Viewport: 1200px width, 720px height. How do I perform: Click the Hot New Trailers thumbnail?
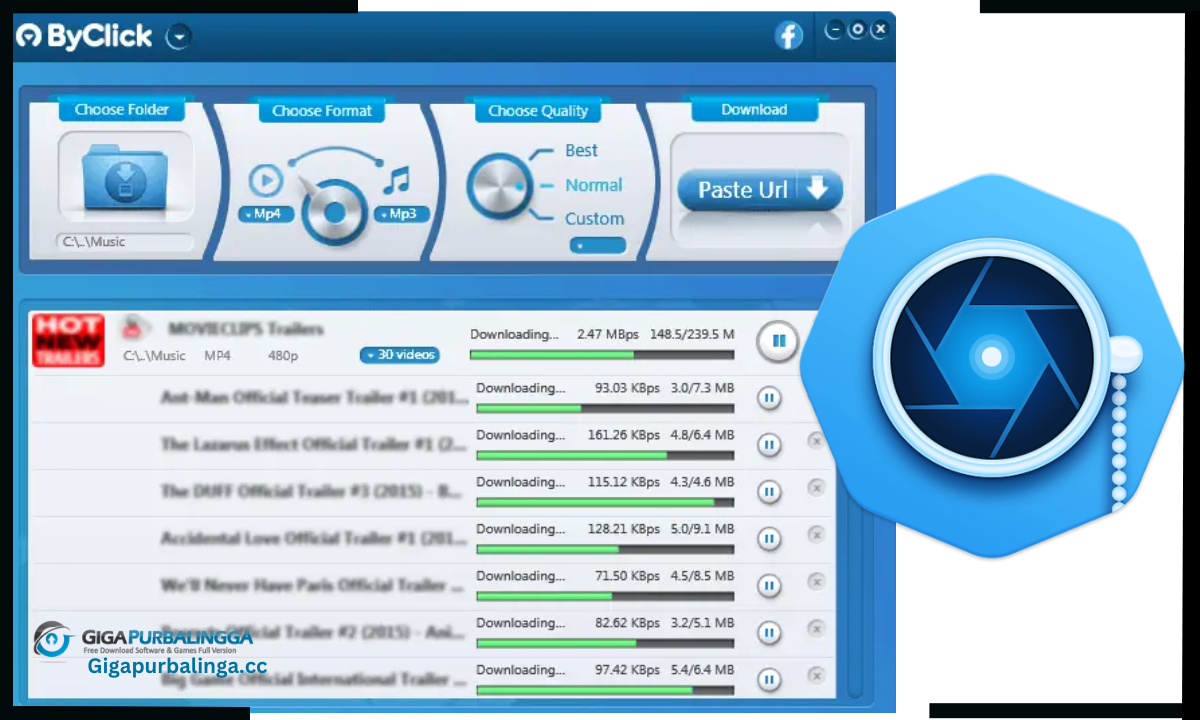(68, 340)
